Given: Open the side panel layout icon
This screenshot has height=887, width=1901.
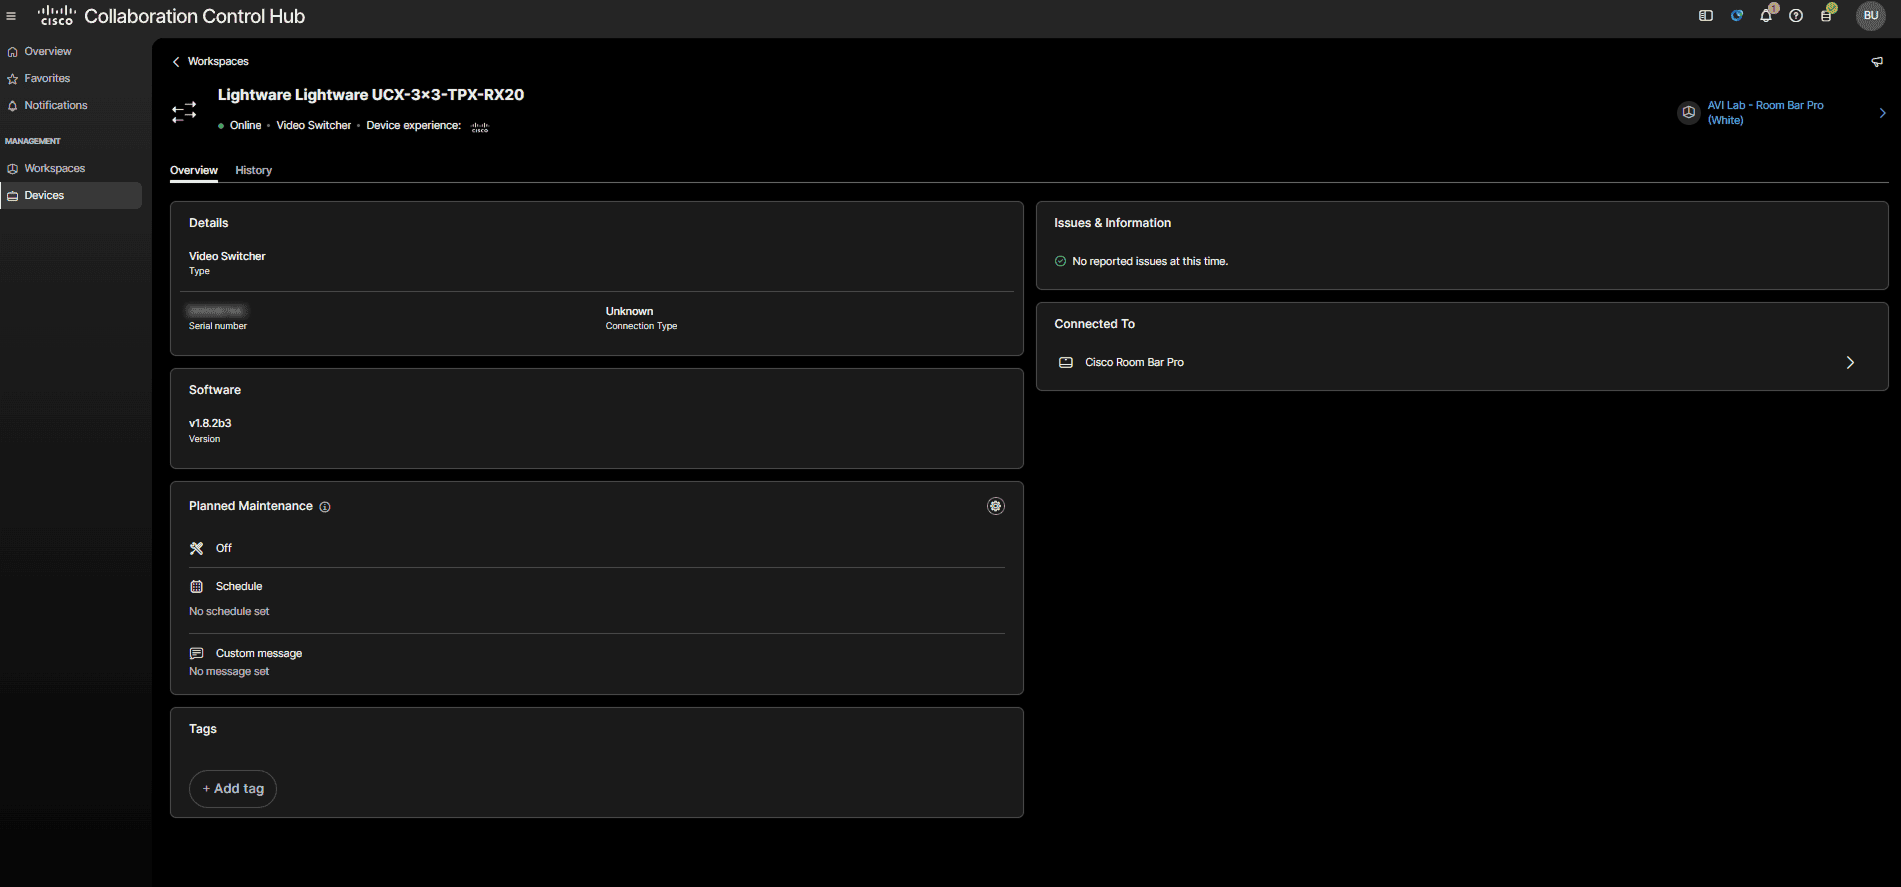Looking at the screenshot, I should click(1706, 16).
